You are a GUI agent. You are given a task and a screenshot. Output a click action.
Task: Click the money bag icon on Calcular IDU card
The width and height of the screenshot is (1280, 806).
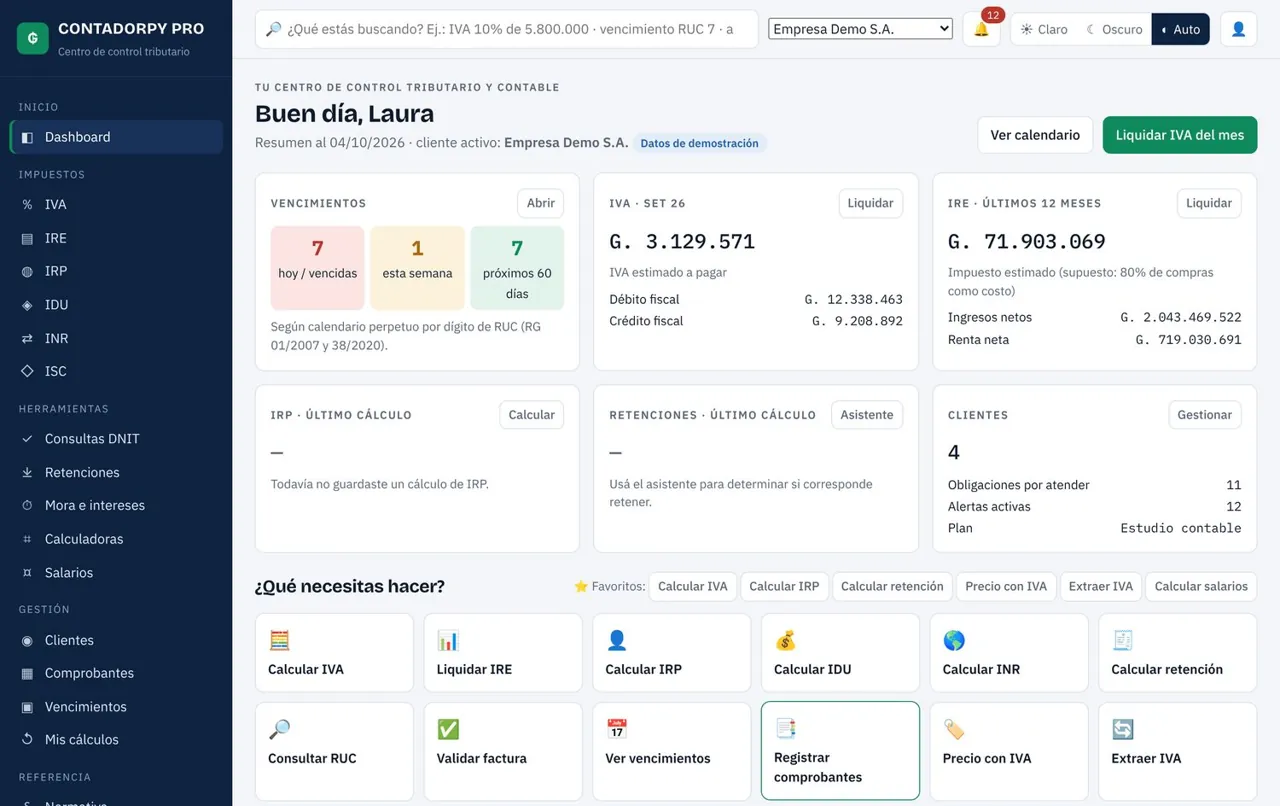tap(786, 640)
